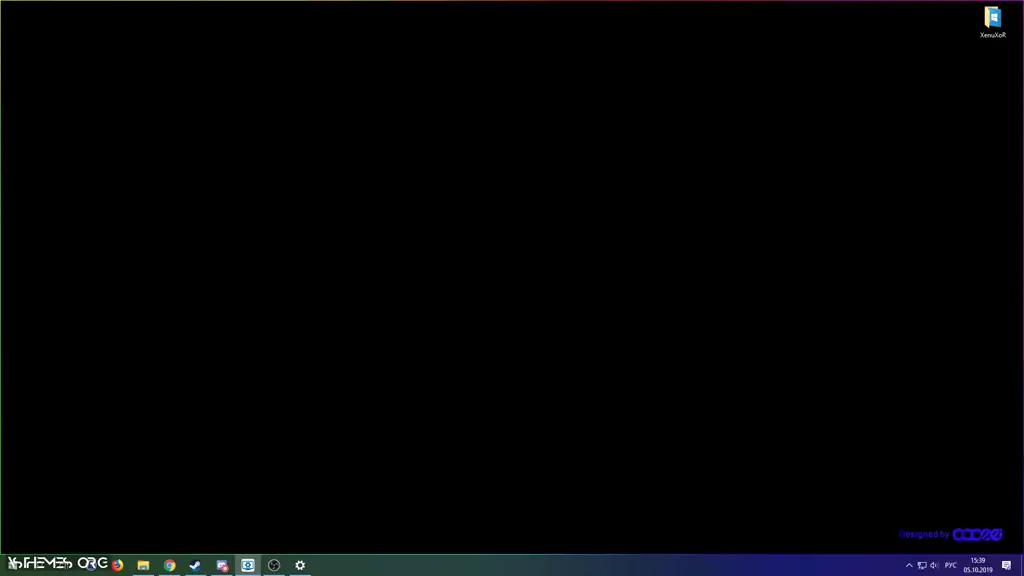1024x576 pixels.
Task: Open File Explorer from the taskbar
Action: point(143,565)
